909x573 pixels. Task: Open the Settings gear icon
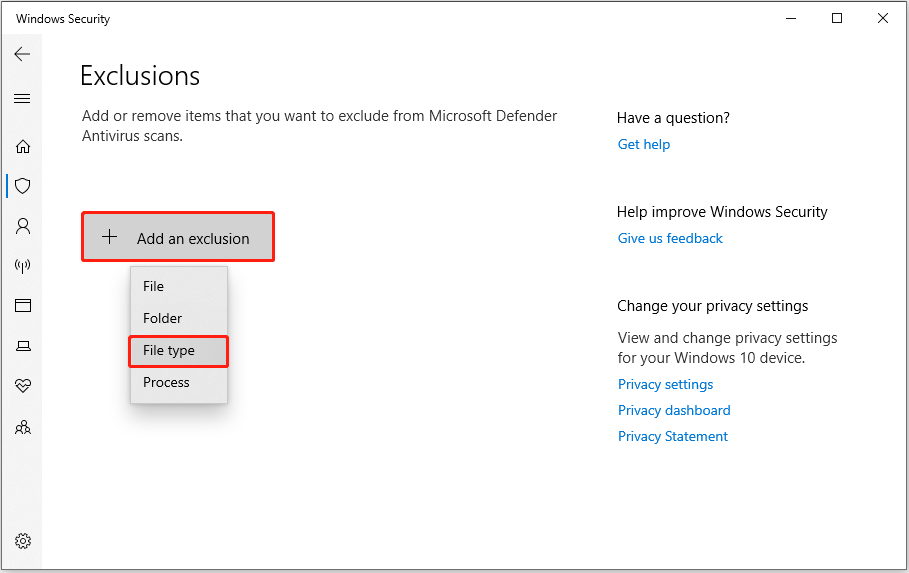pos(22,541)
